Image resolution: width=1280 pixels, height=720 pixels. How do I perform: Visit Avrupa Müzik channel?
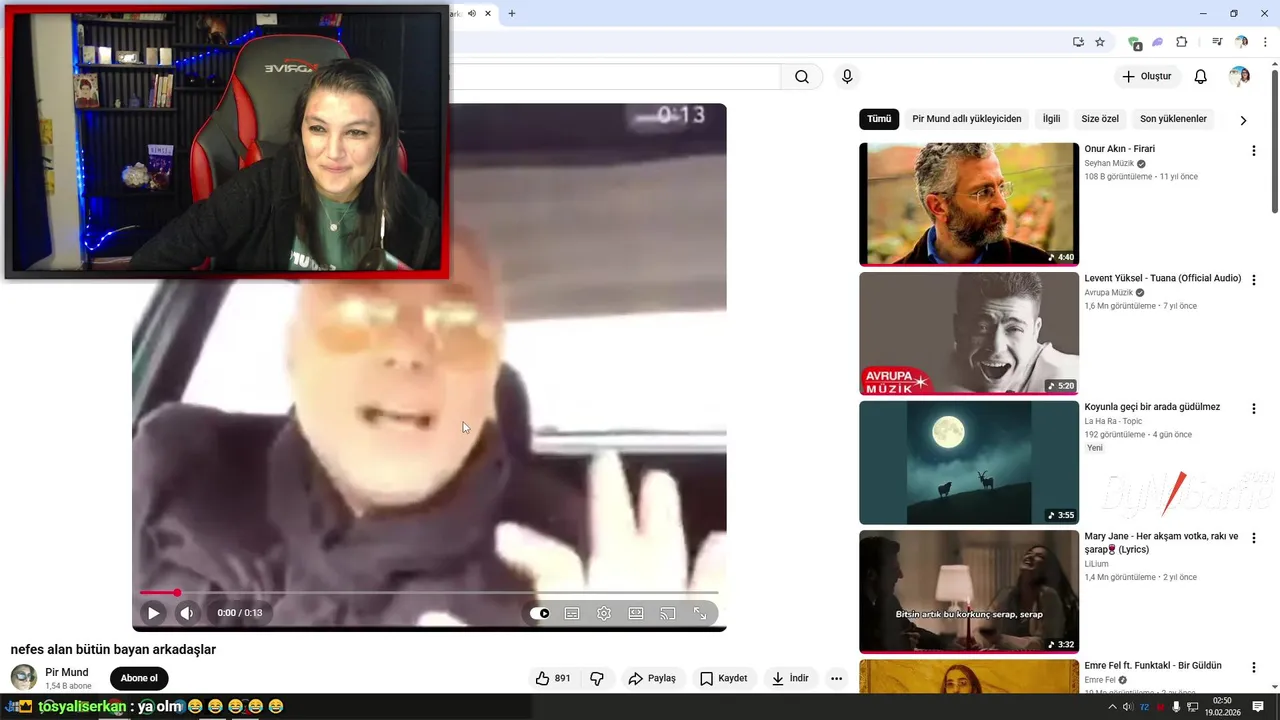click(1108, 293)
